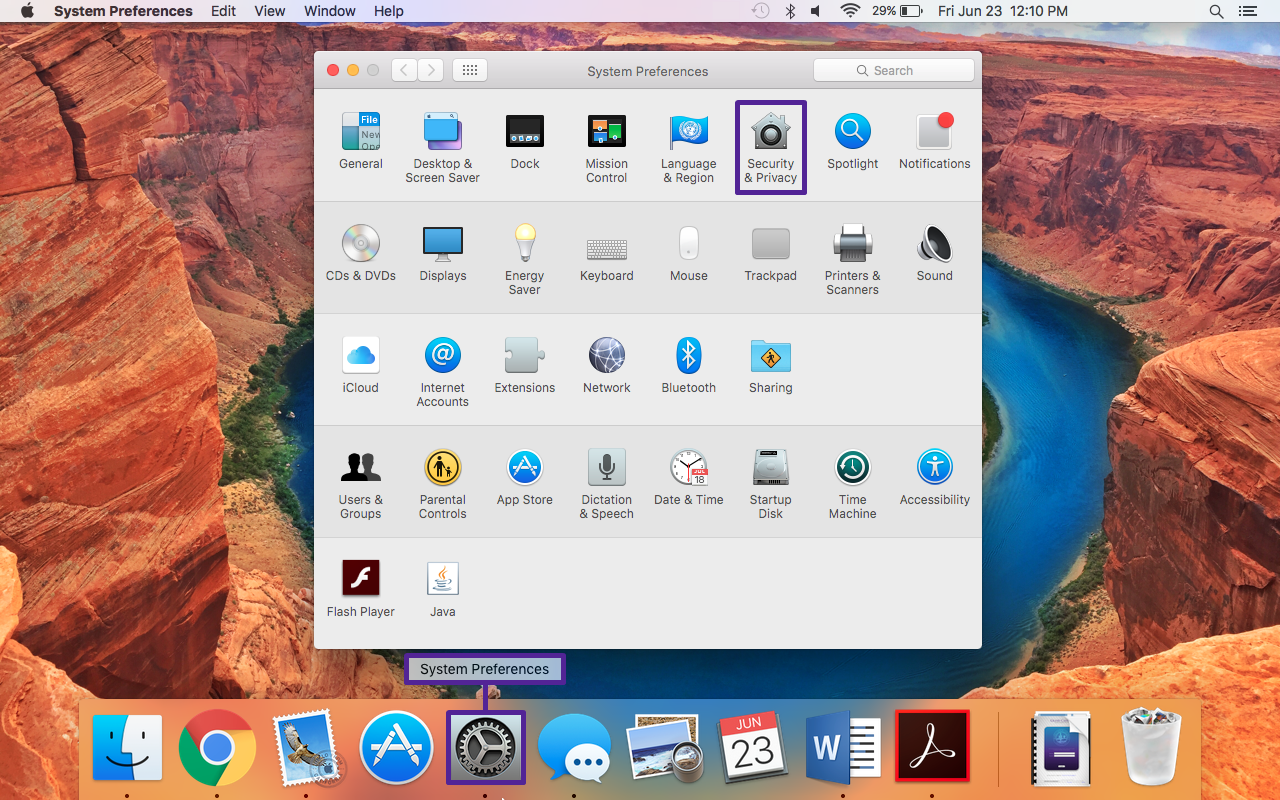
Task: Click the Bluetooth icon in menu bar
Action: [789, 11]
